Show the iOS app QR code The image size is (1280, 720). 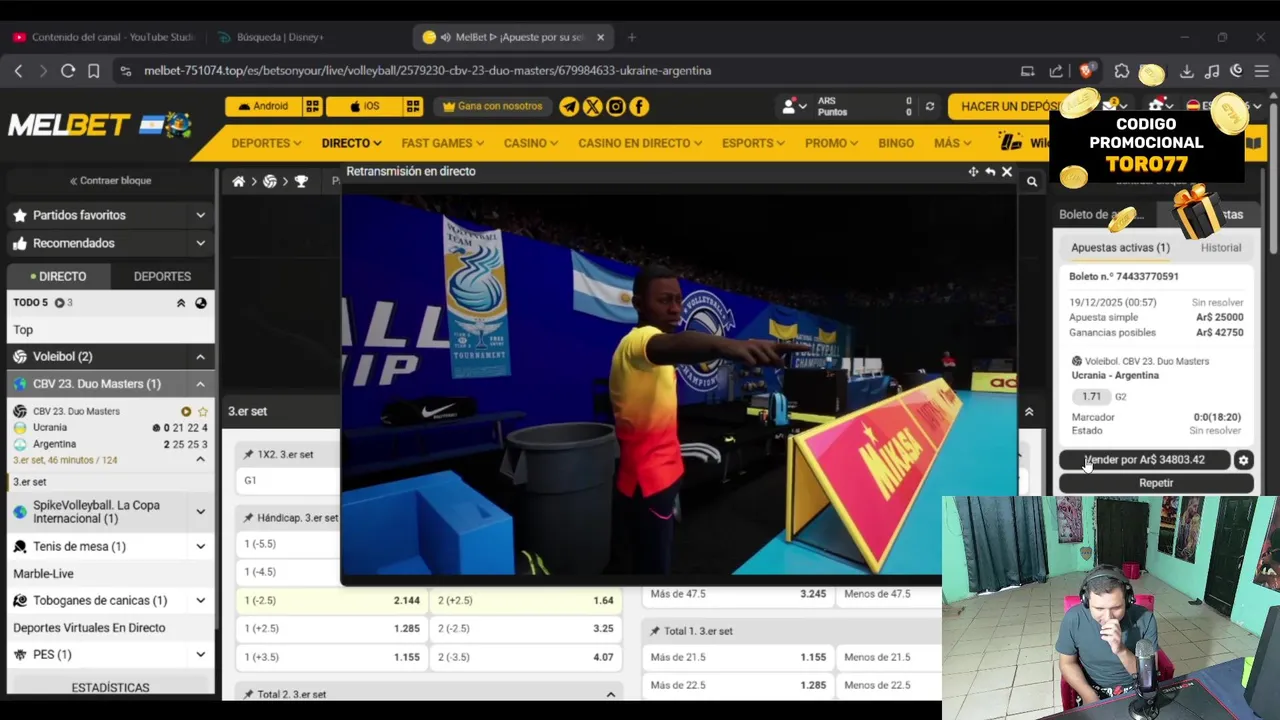click(x=413, y=106)
